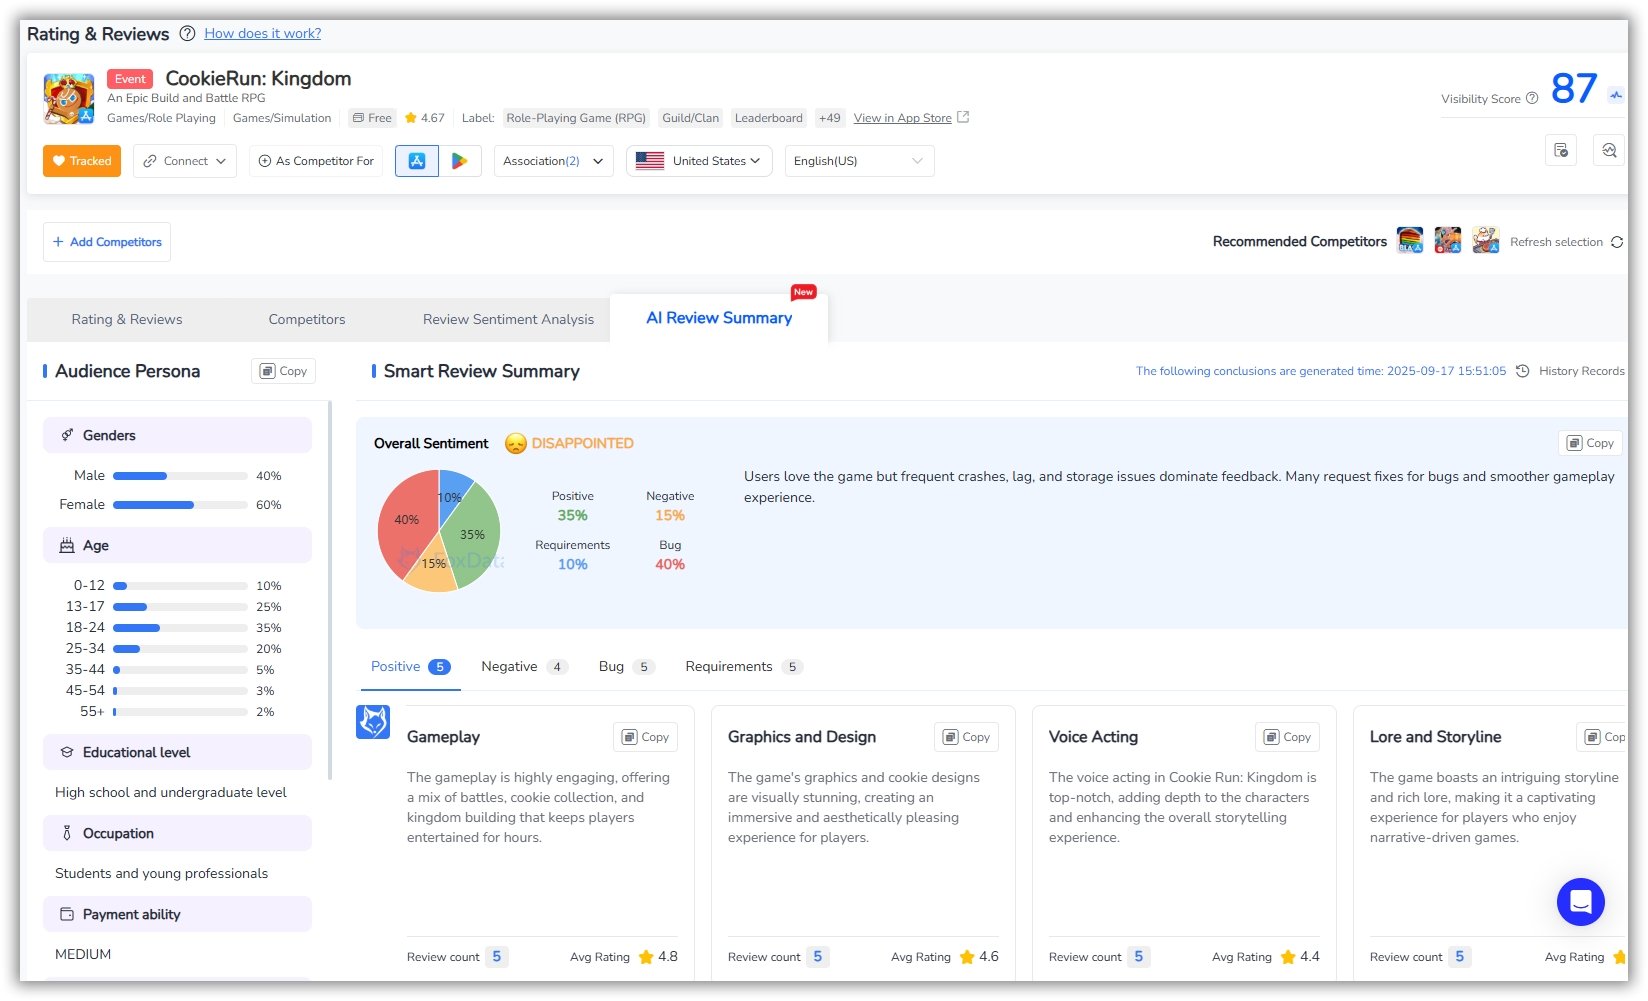The width and height of the screenshot is (1648, 1001).
Task: Click the Leaderboard label tag
Action: coord(768,118)
